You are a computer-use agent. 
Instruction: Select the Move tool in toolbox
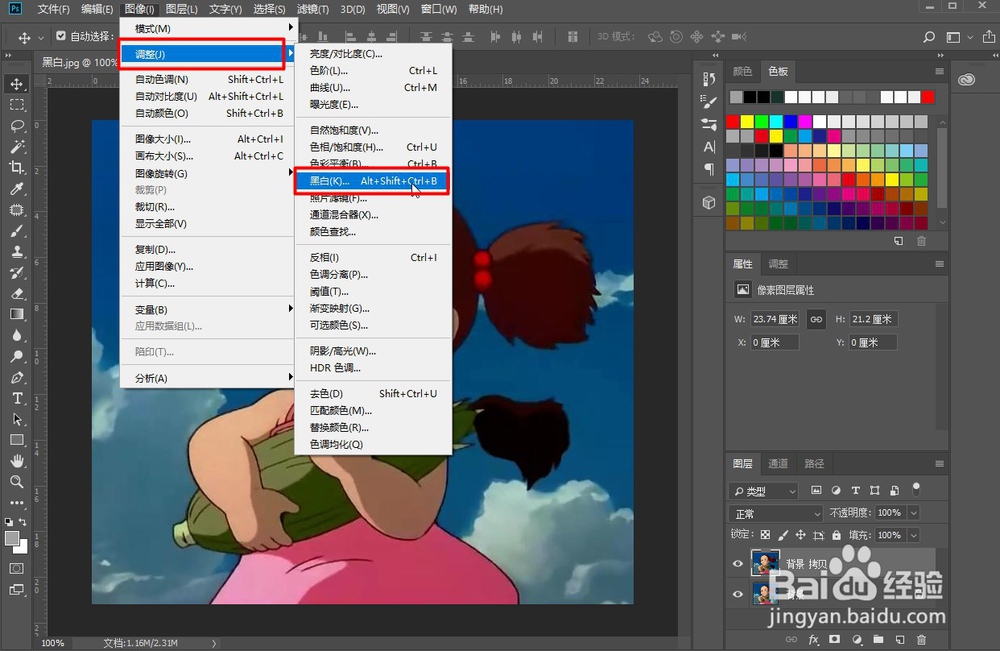pos(17,84)
